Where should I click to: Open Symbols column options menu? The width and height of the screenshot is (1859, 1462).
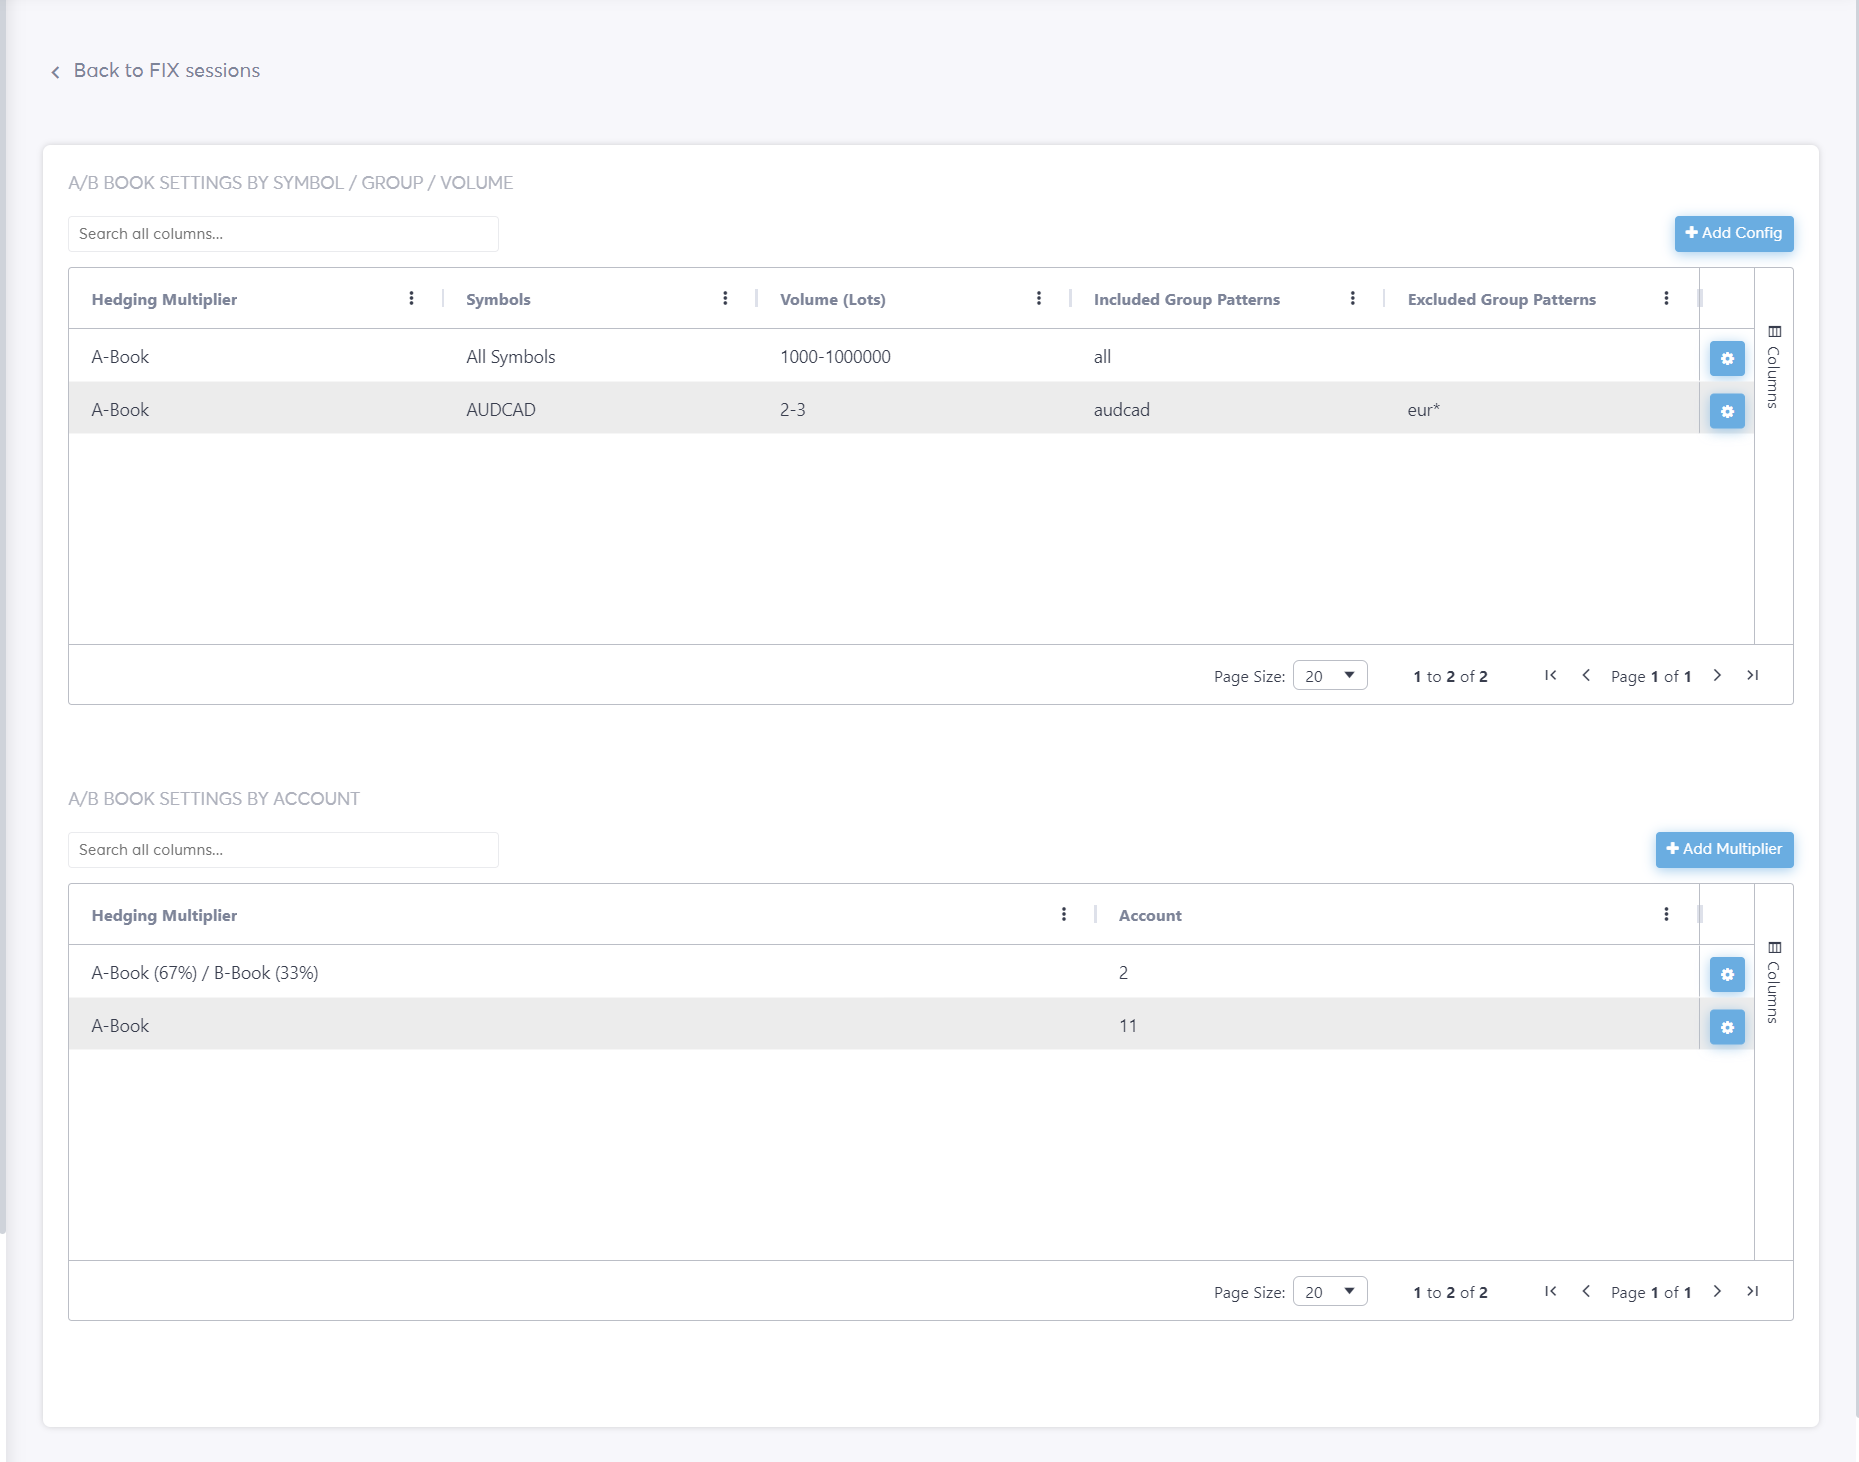(725, 299)
